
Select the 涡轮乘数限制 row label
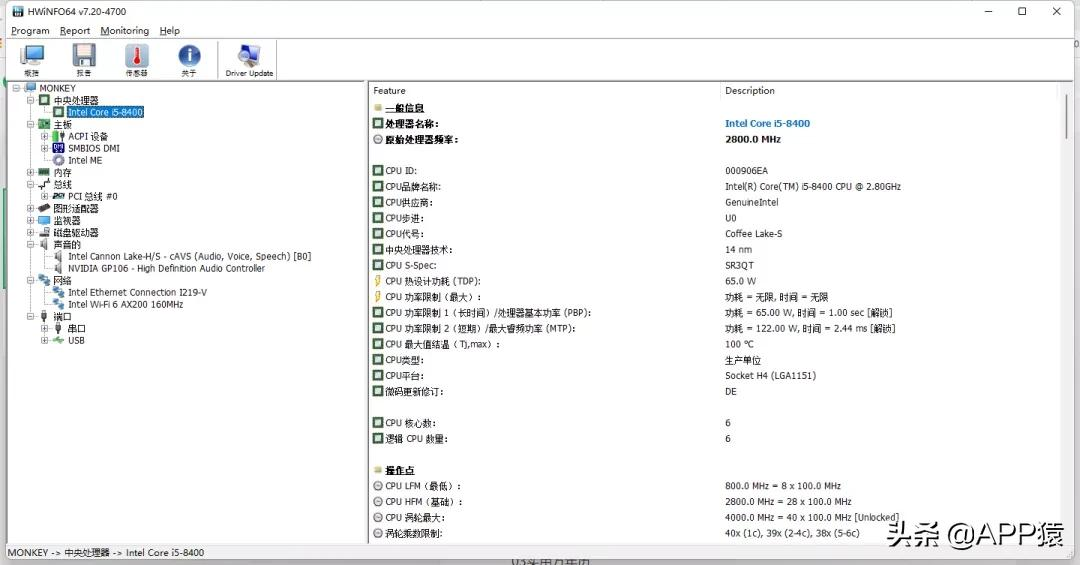click(414, 533)
